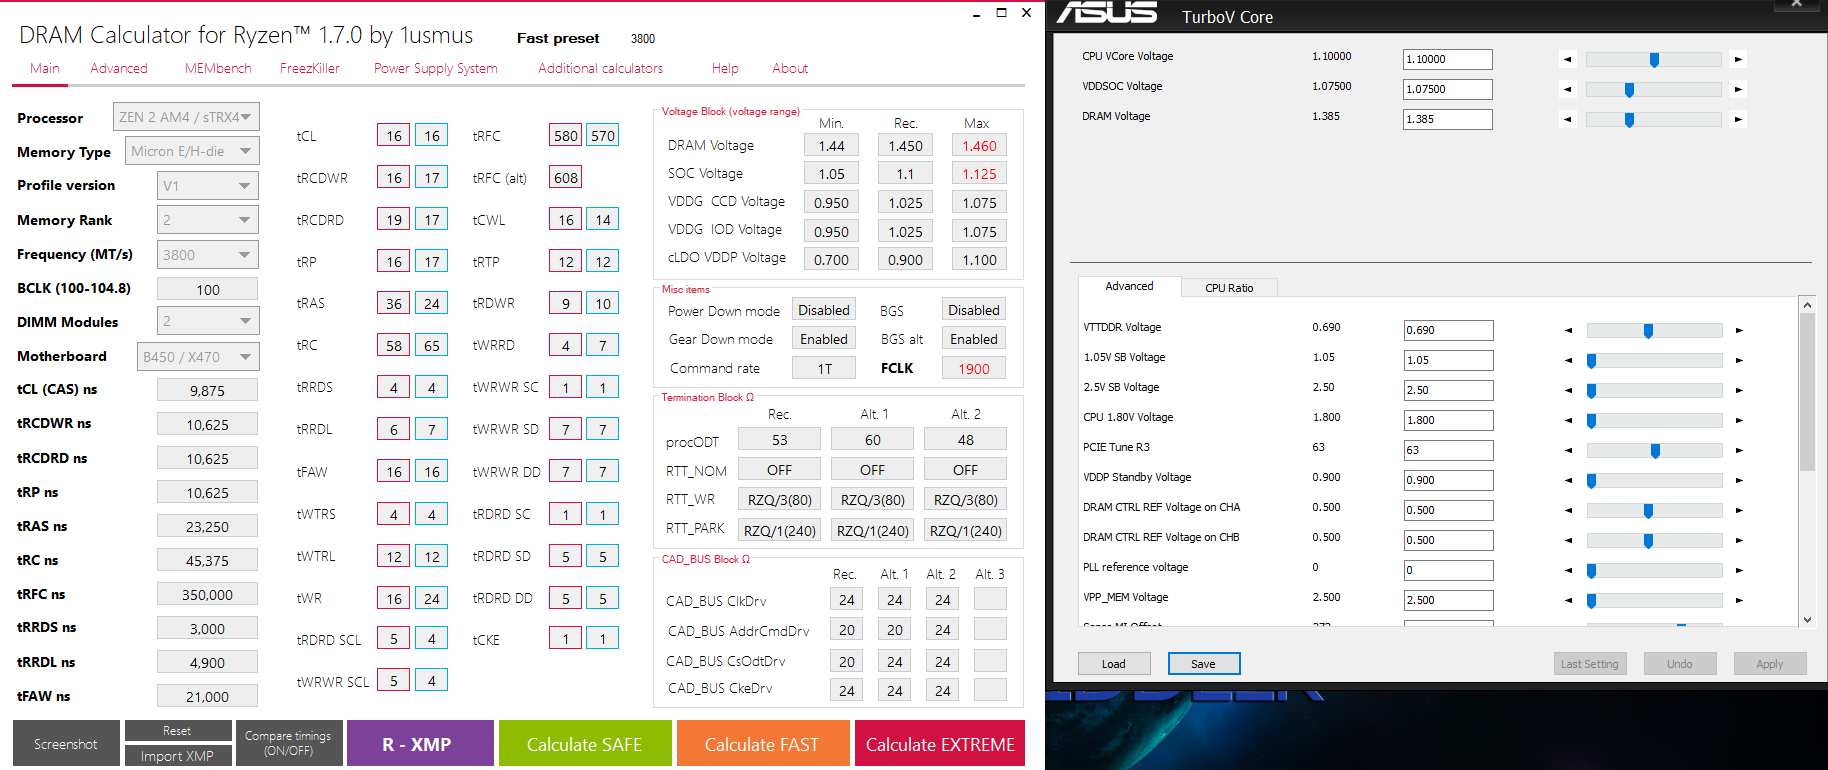1828x770 pixels.
Task: Switch to the Power Supply System tab
Action: click(436, 68)
